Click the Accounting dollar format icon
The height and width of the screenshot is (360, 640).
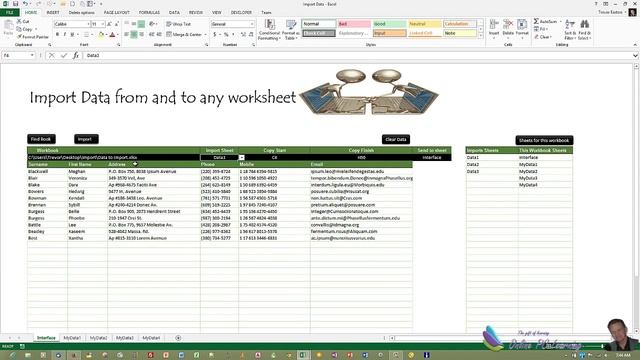tap(215, 35)
